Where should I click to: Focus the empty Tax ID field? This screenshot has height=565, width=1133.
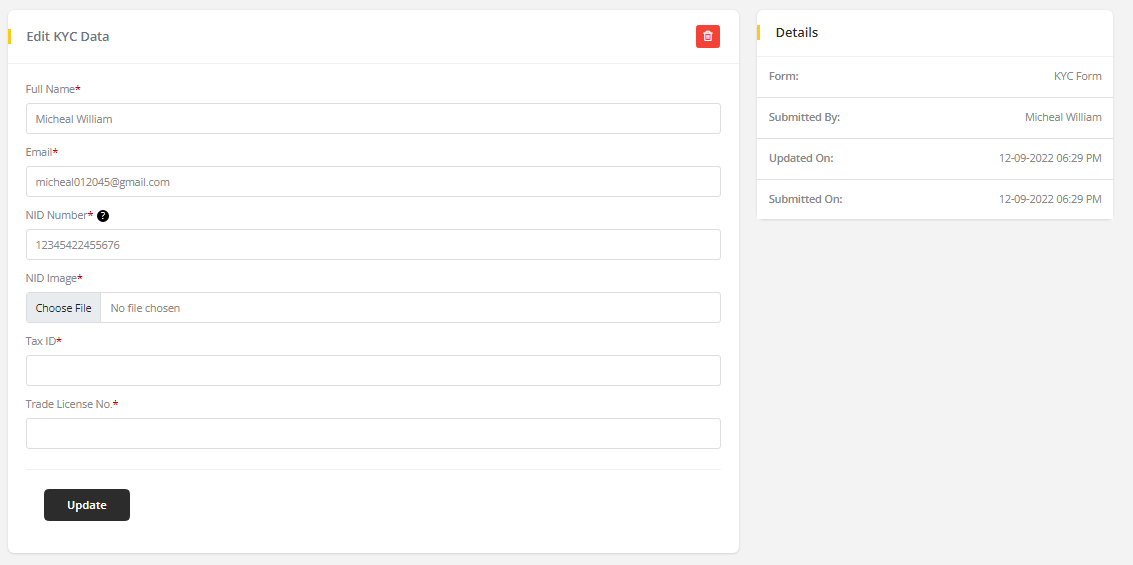click(373, 371)
